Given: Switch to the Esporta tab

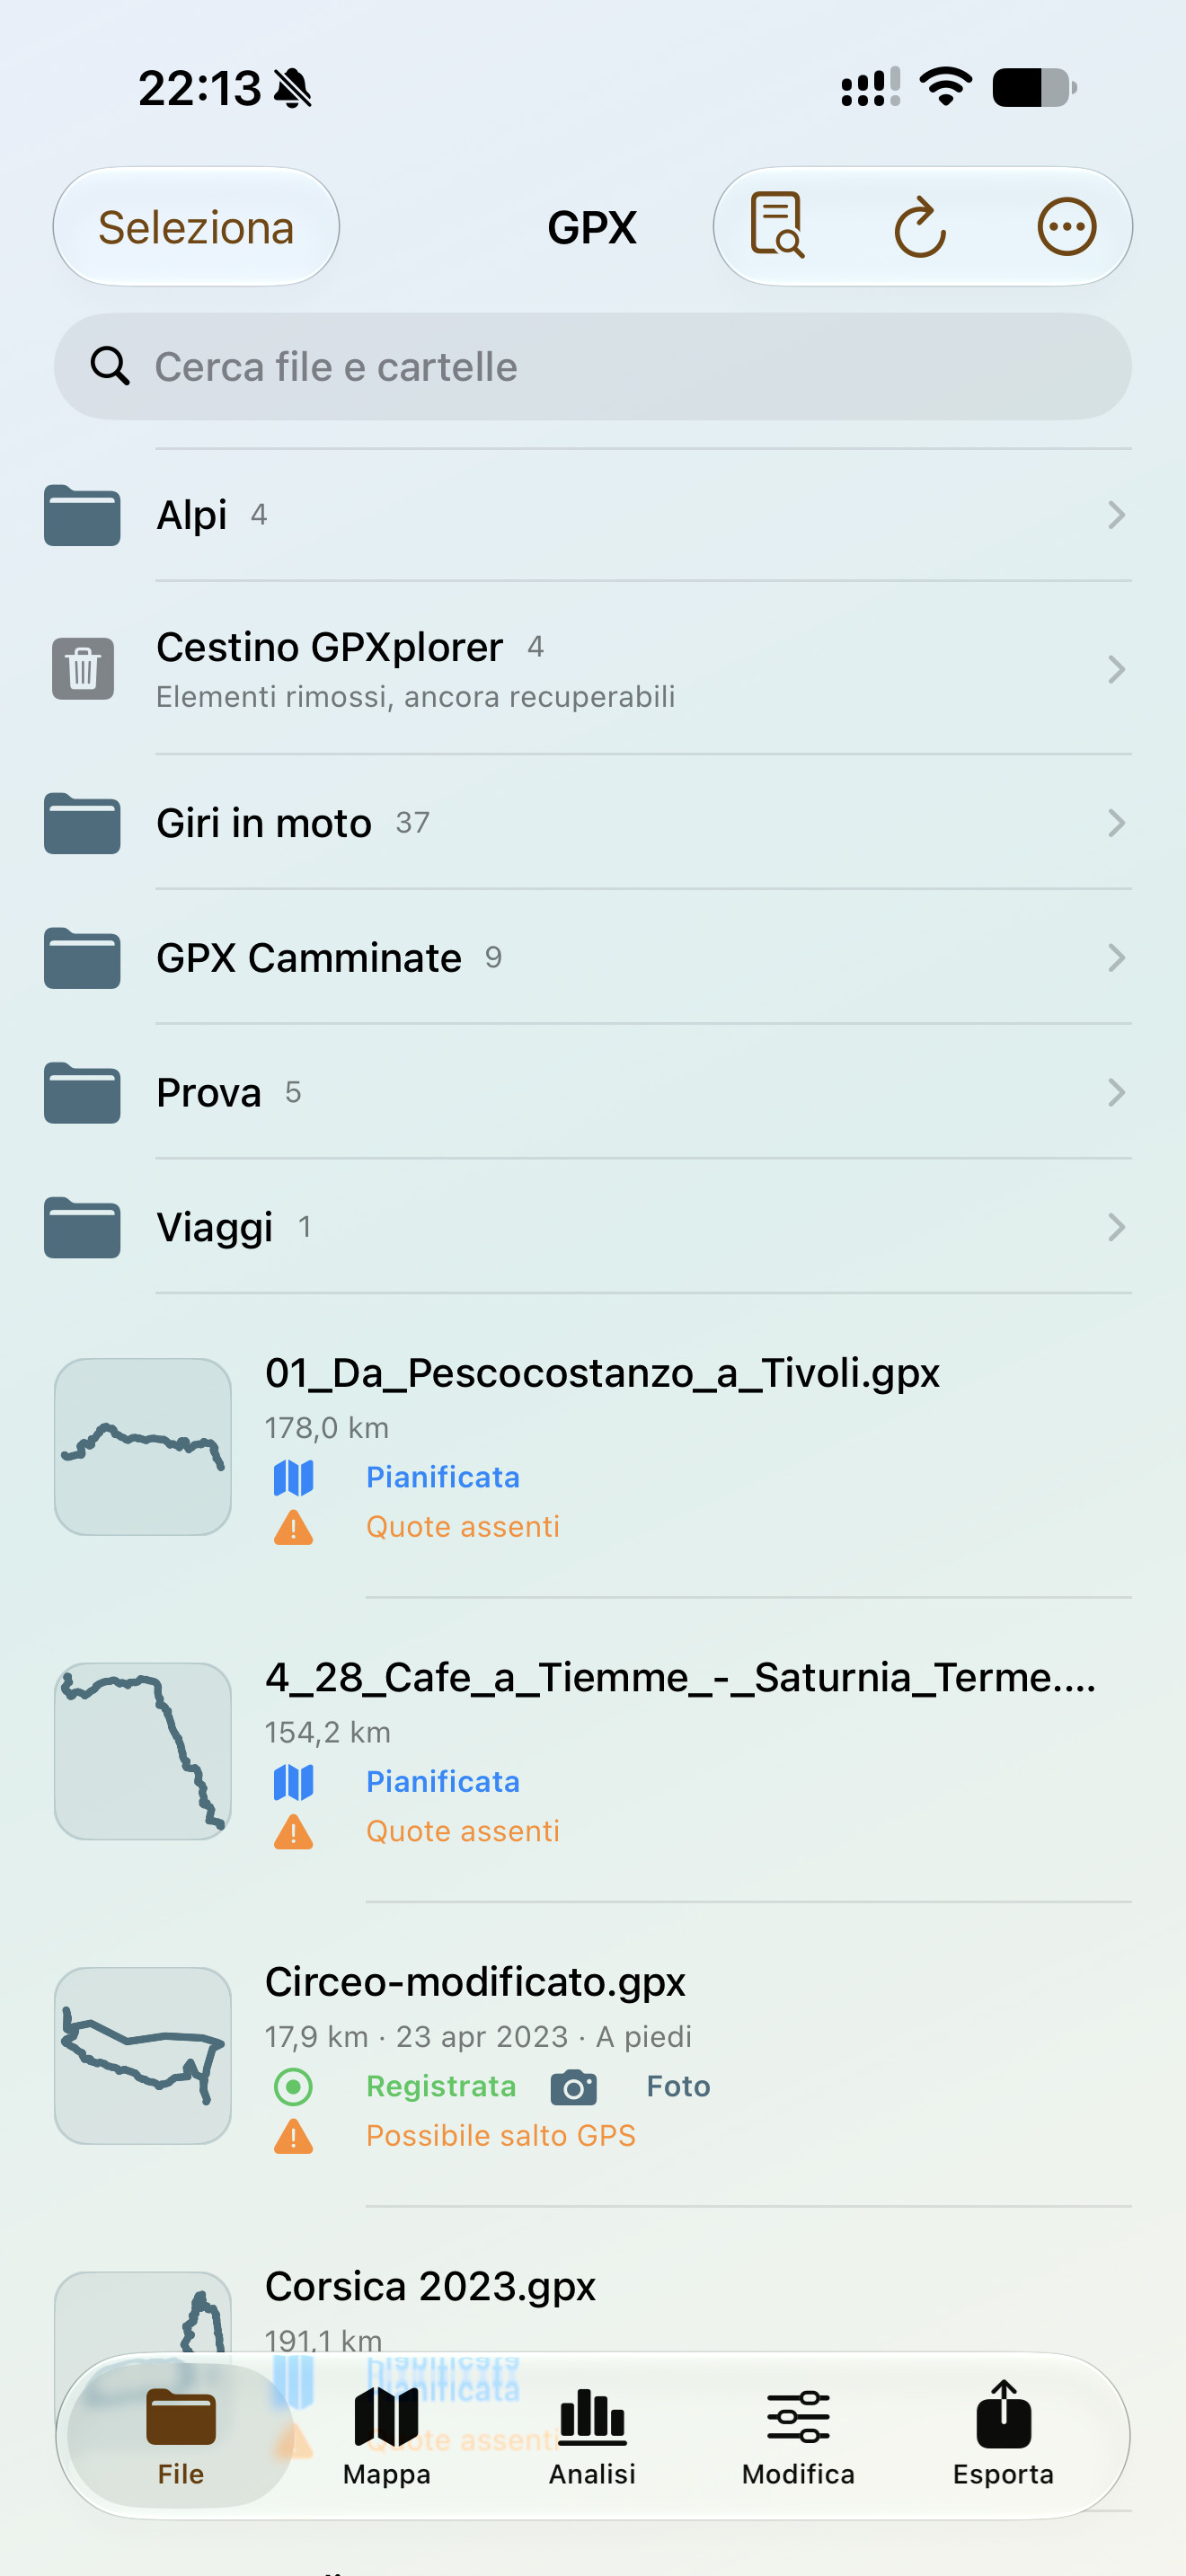Looking at the screenshot, I should tap(1003, 2436).
